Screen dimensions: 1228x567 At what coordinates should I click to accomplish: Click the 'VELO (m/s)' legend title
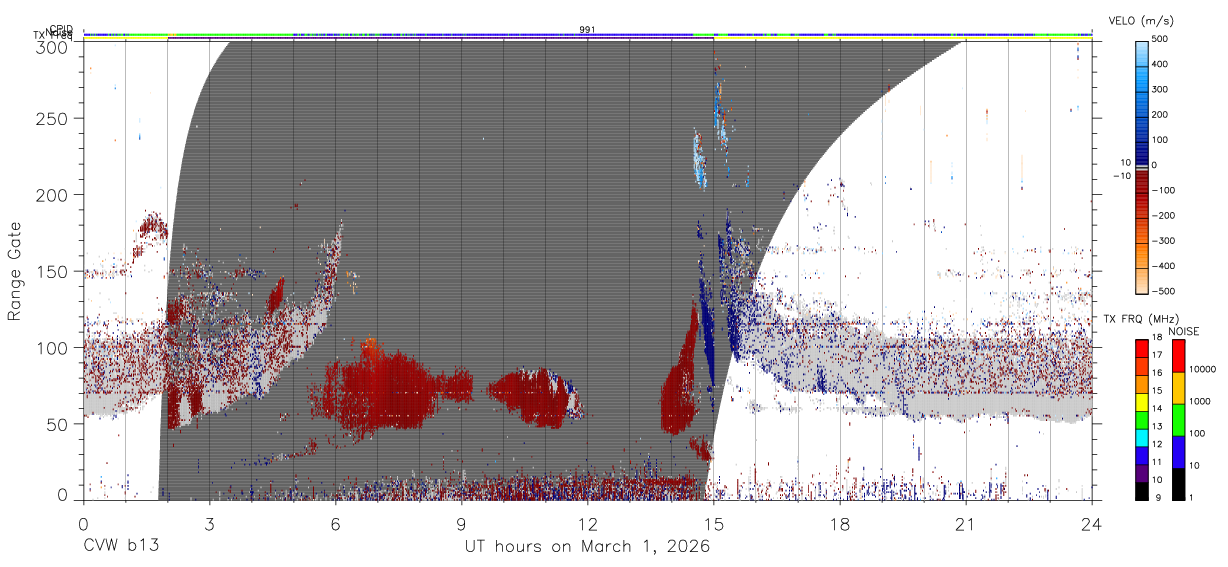[1141, 21]
